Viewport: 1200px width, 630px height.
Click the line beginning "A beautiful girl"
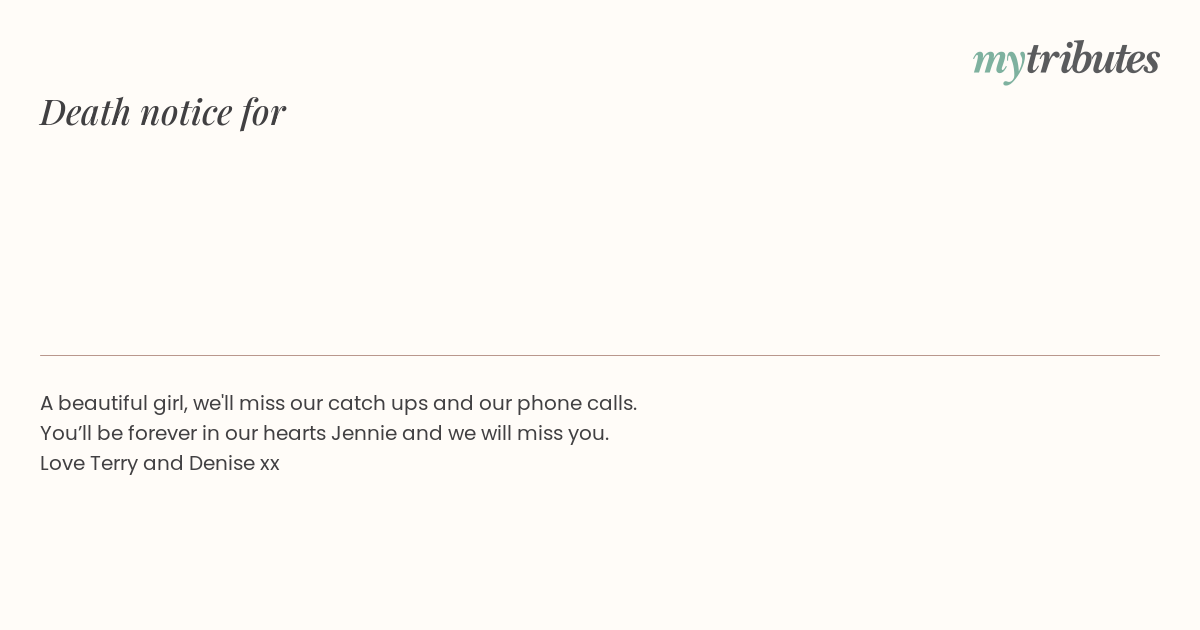[338, 403]
